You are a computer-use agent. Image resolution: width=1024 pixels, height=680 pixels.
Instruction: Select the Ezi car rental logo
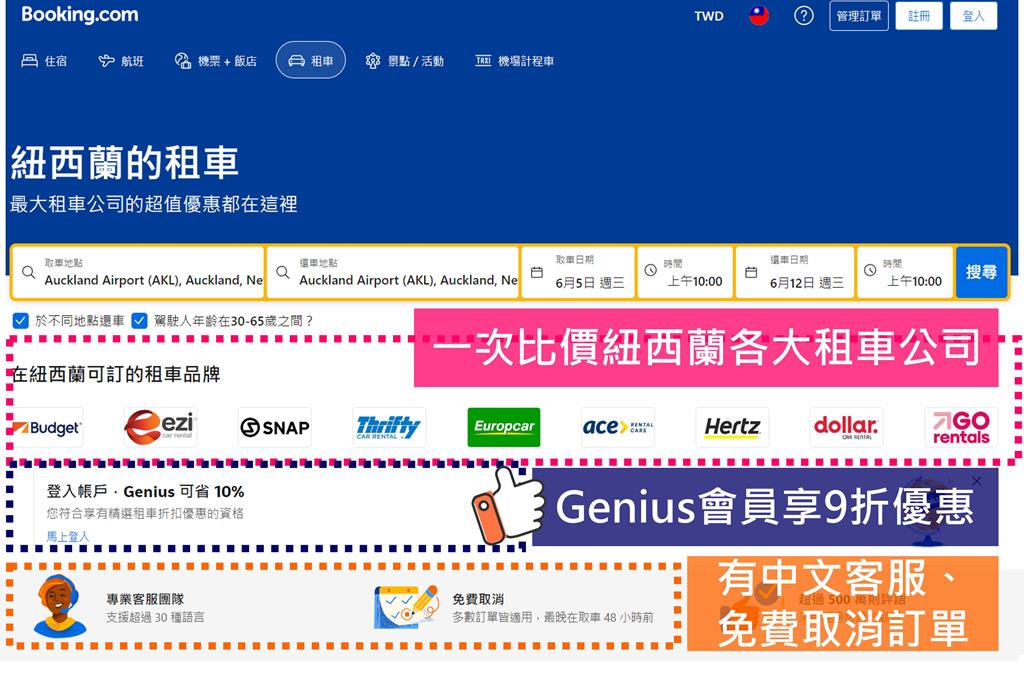pyautogui.click(x=161, y=427)
